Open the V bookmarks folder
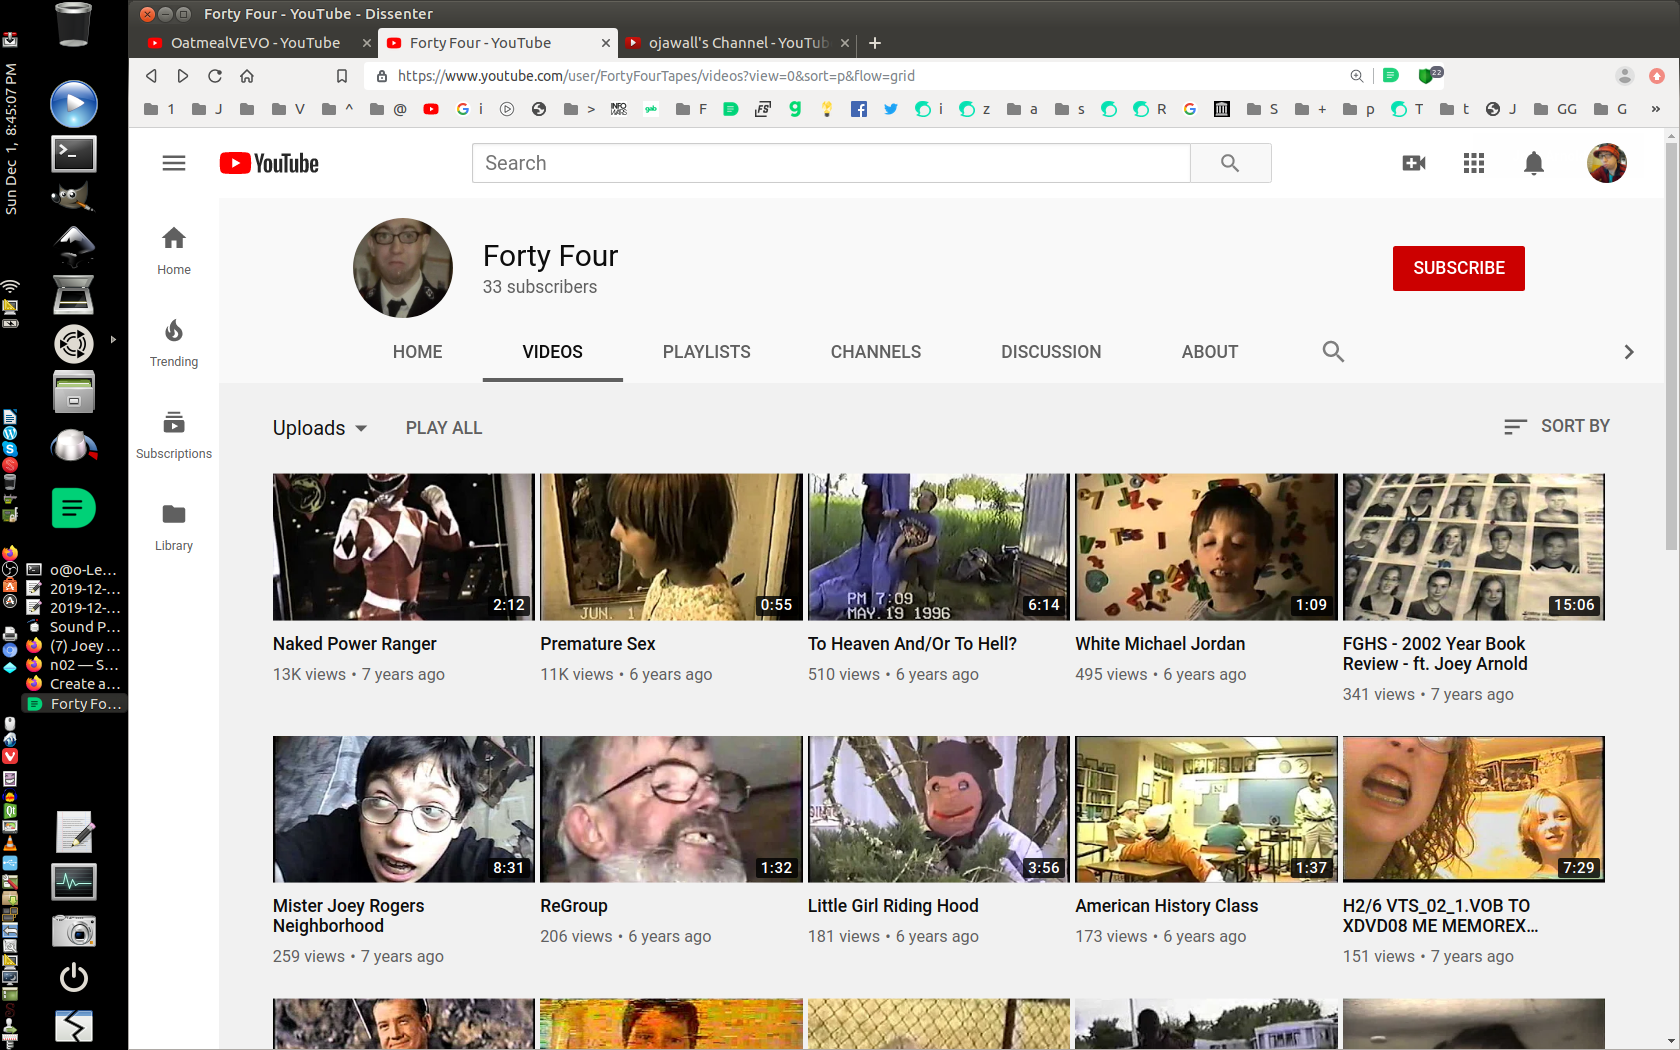1680x1050 pixels. [x=288, y=109]
